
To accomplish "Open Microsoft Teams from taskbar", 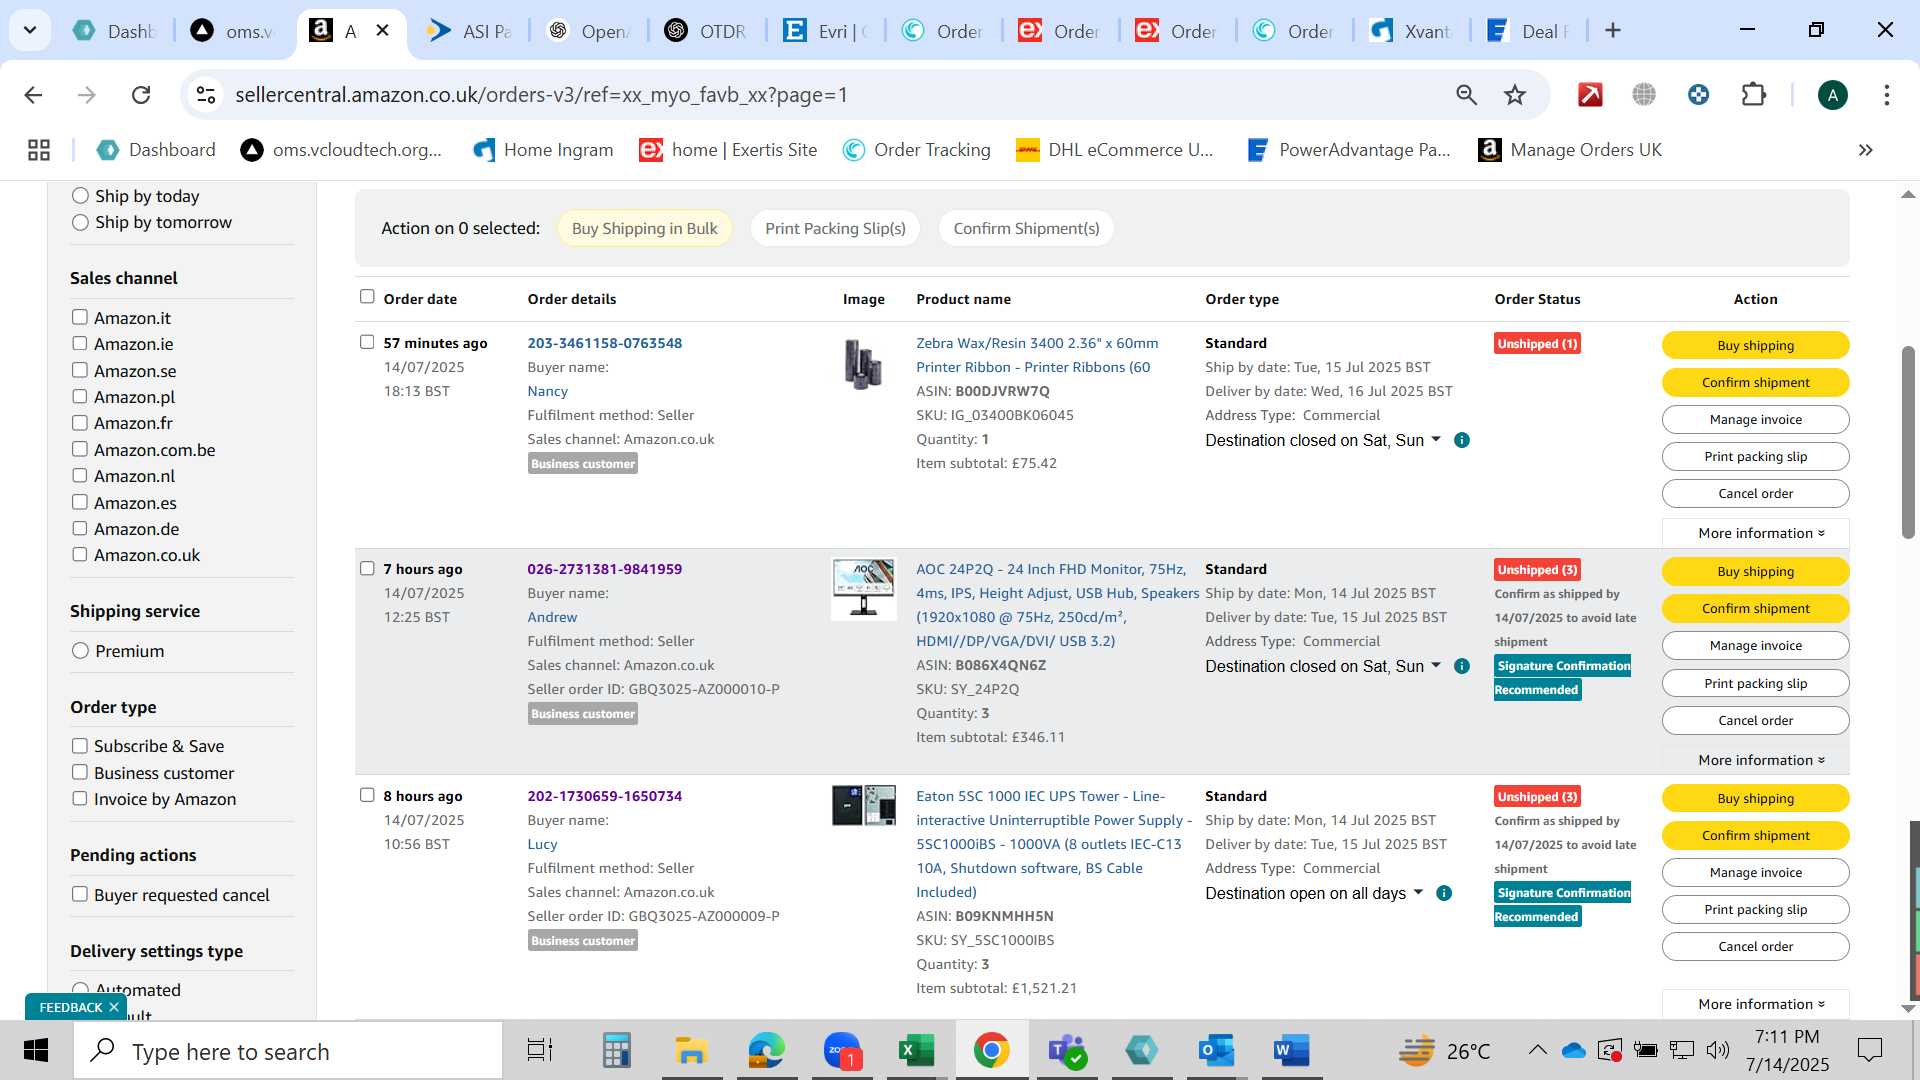I will tap(1066, 1051).
